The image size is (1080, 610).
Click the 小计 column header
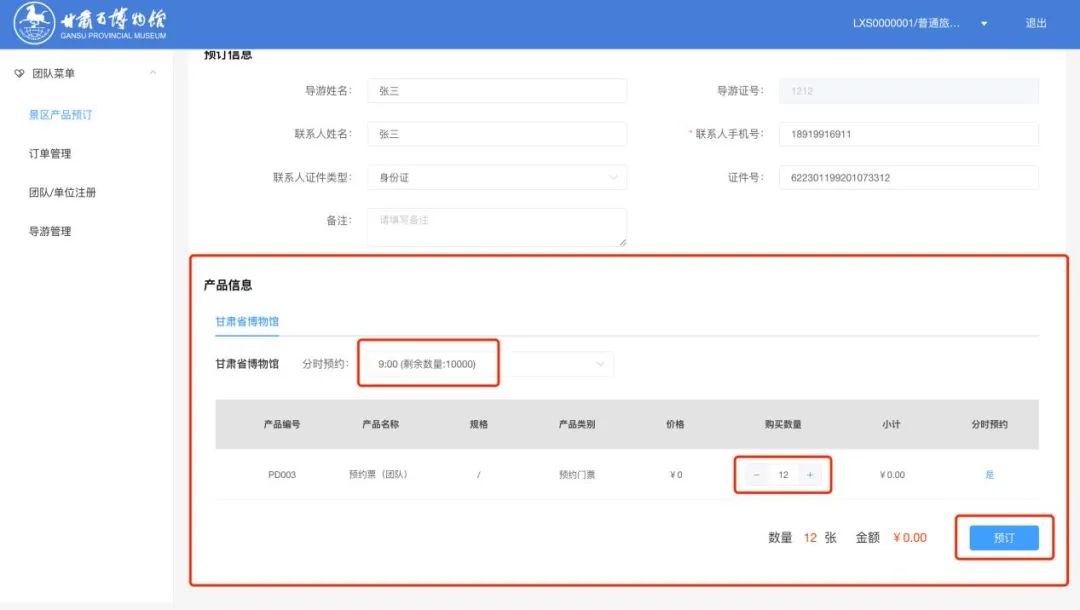[x=891, y=424]
